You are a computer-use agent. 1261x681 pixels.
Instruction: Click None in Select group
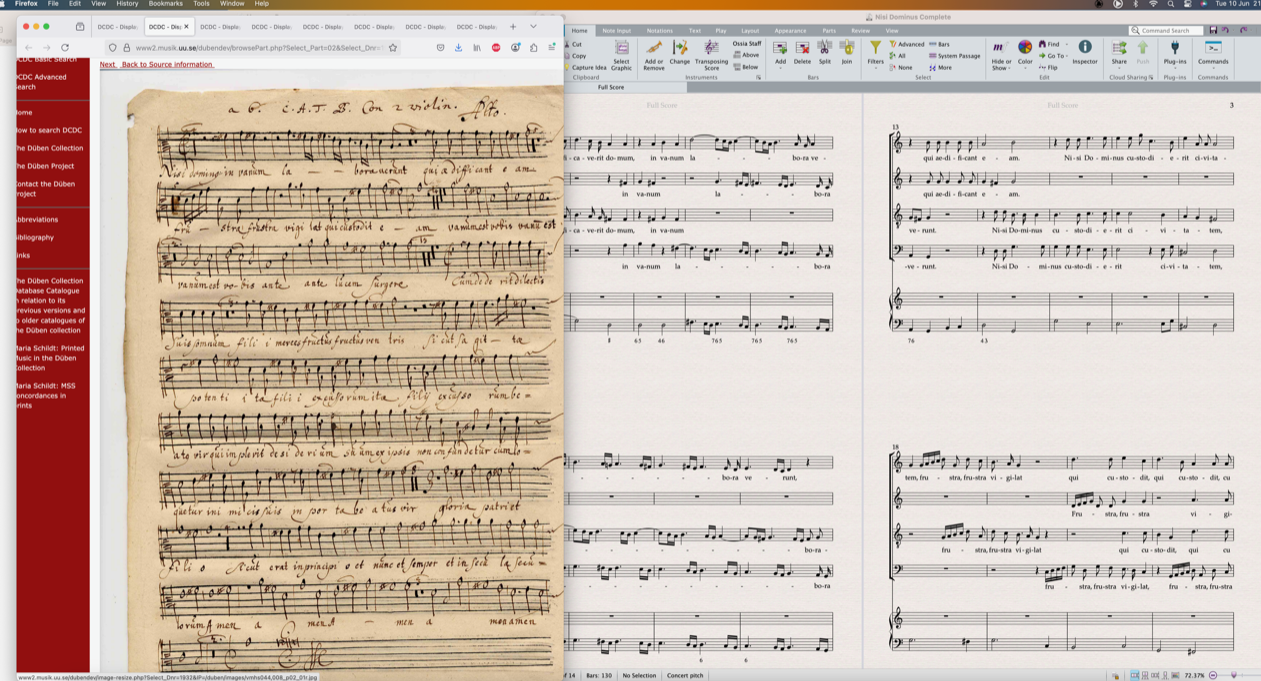(x=901, y=68)
